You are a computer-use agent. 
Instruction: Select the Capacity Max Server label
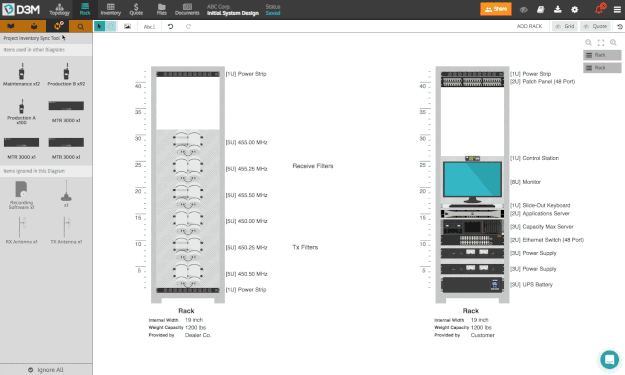pyautogui.click(x=542, y=227)
